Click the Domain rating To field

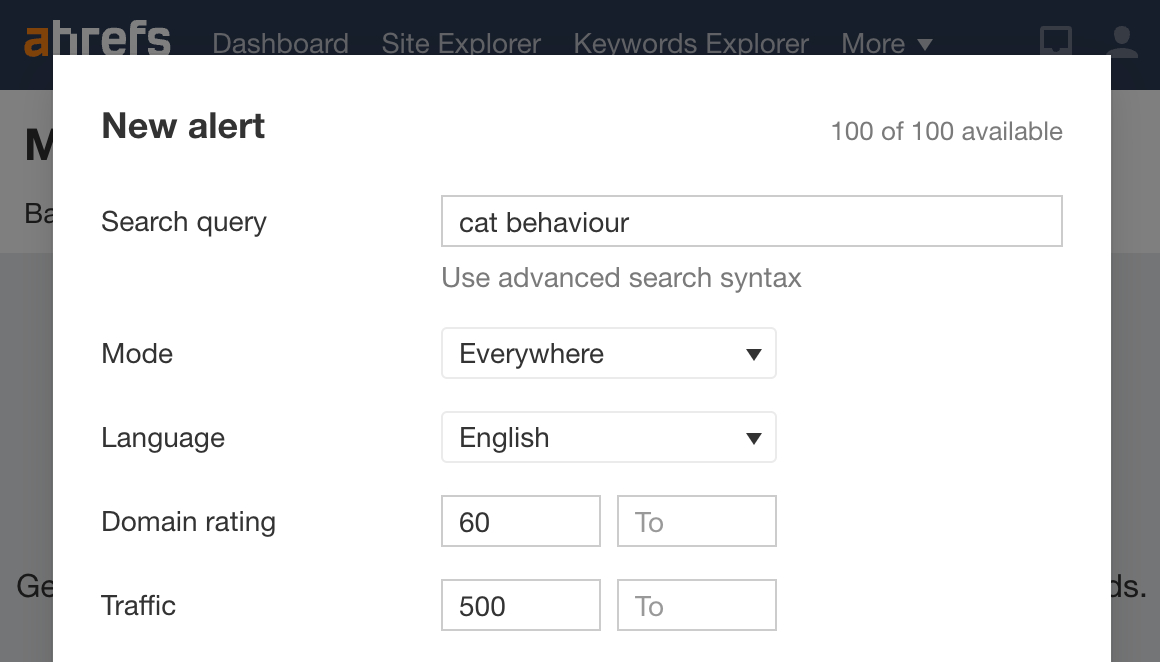(x=696, y=521)
